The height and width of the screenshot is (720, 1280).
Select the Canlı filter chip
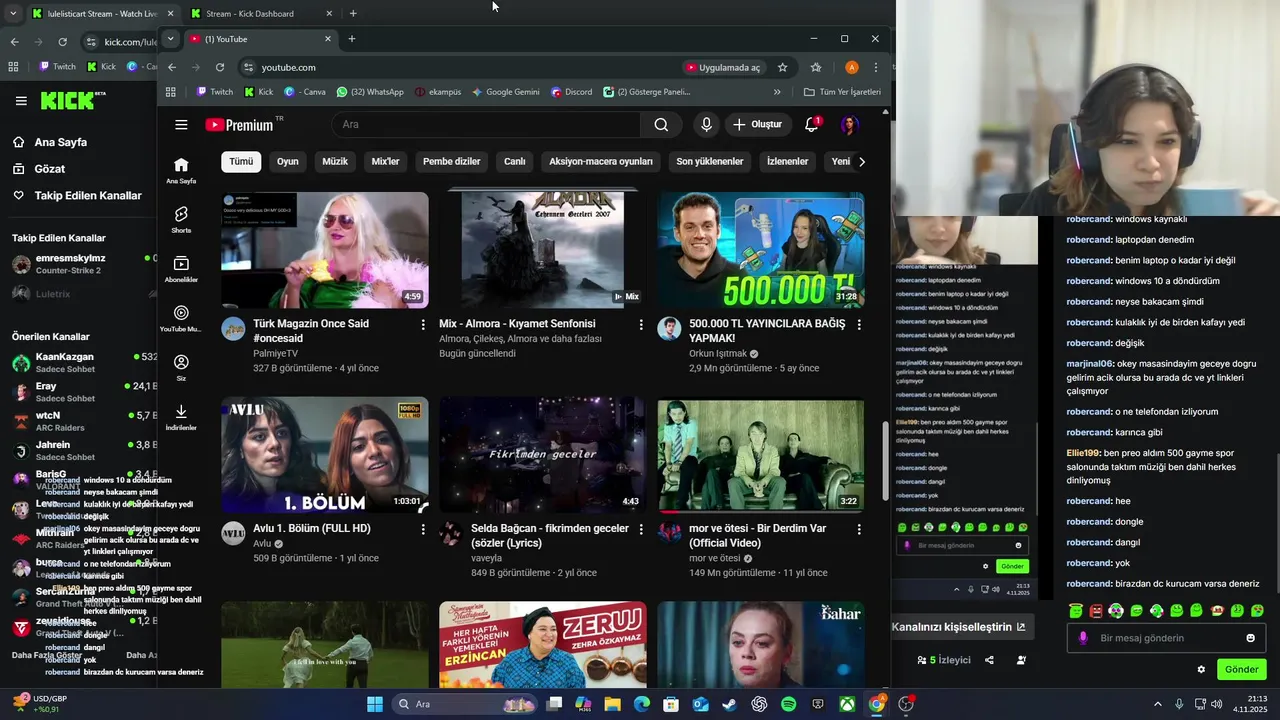tap(515, 161)
